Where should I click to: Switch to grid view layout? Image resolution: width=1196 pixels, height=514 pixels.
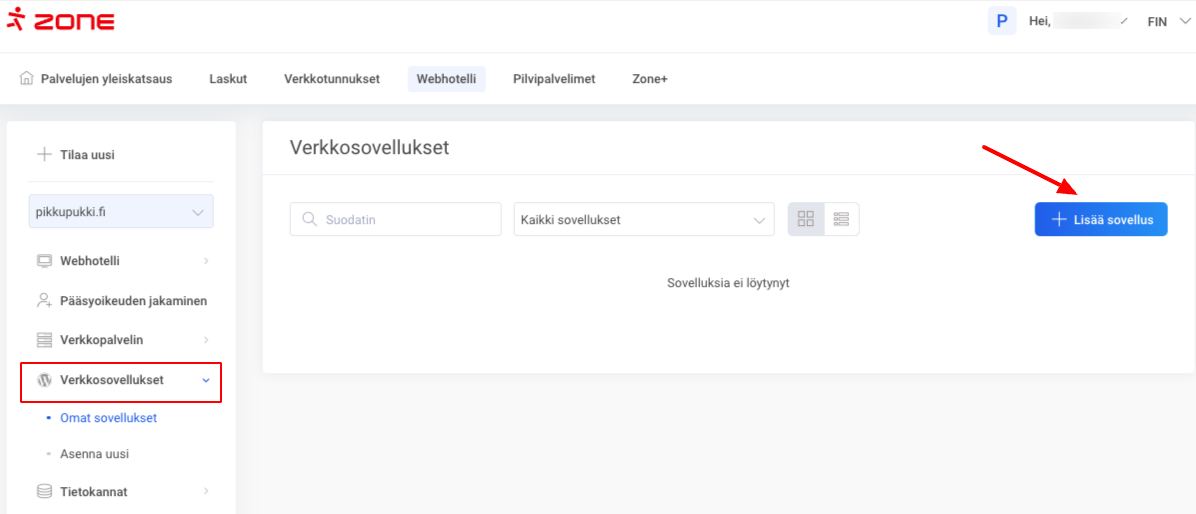click(805, 219)
